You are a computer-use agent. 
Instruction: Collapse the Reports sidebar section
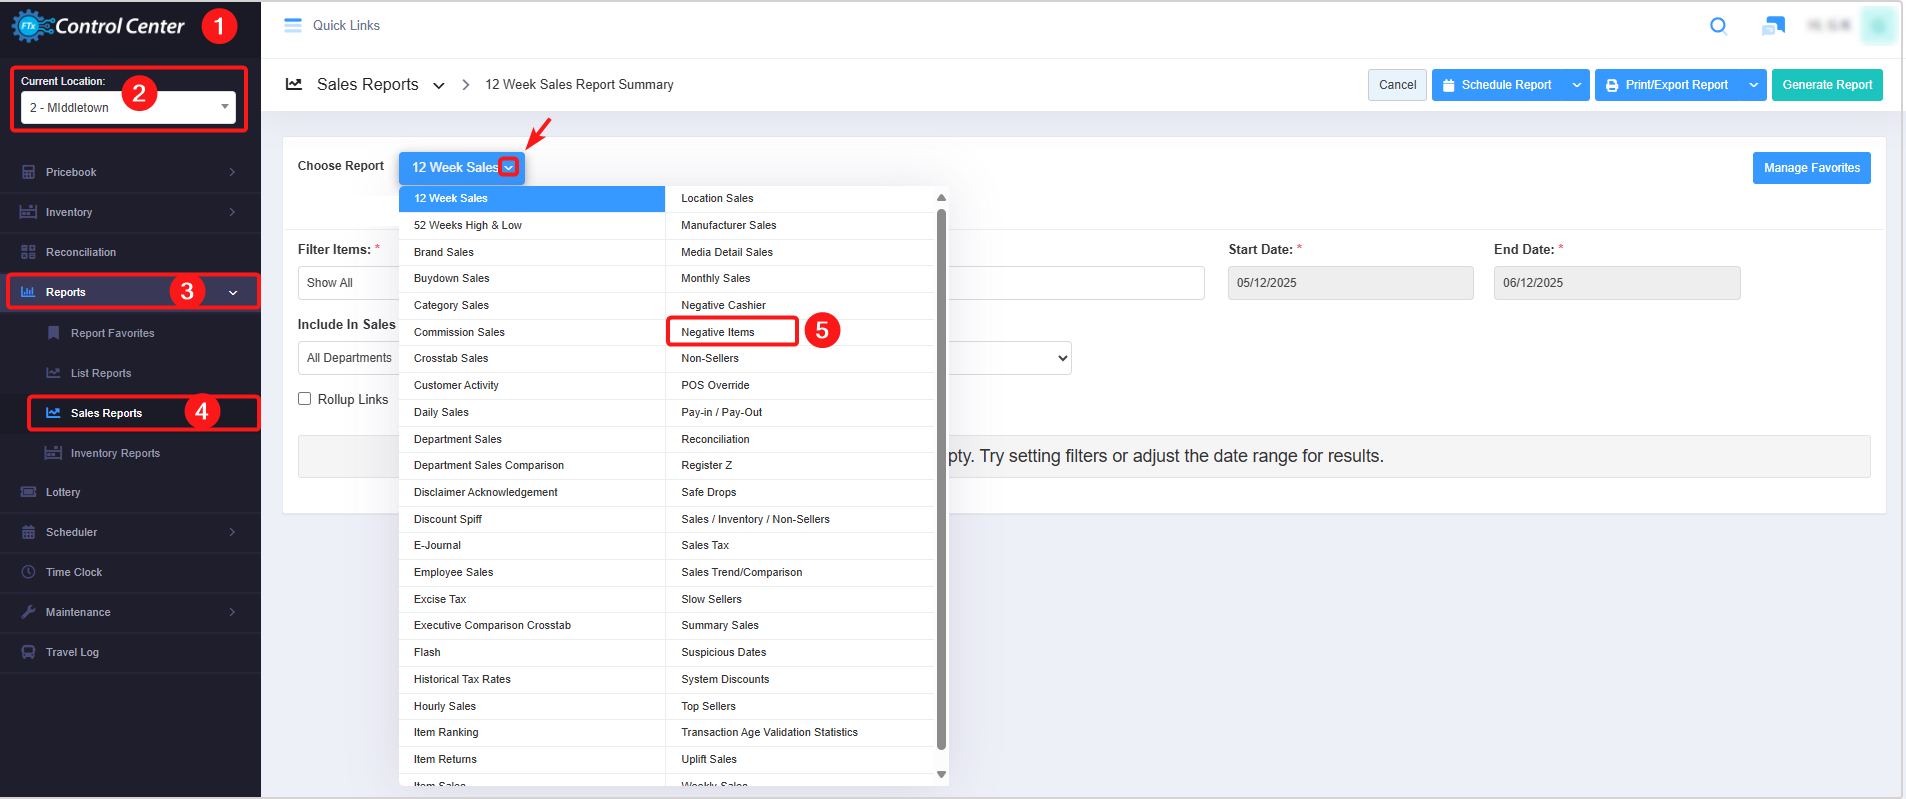click(x=233, y=293)
